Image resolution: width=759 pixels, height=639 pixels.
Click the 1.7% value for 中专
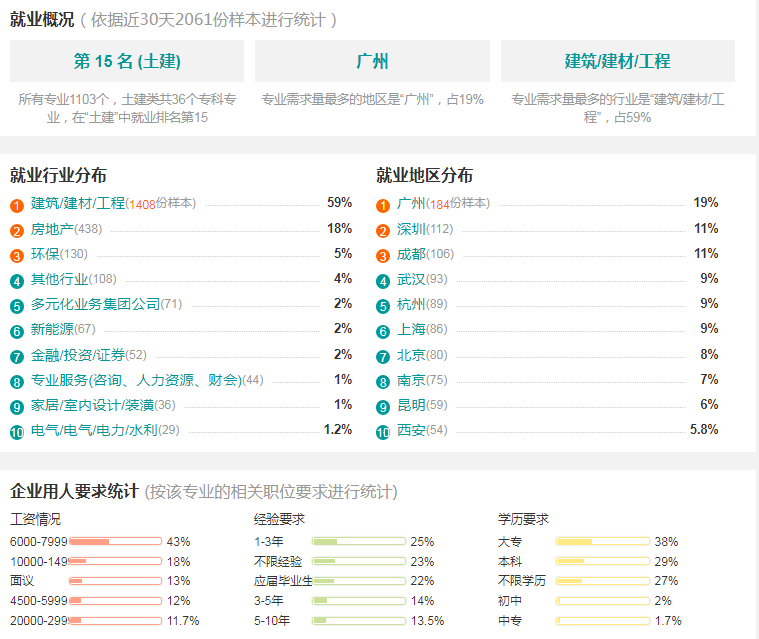coord(668,621)
